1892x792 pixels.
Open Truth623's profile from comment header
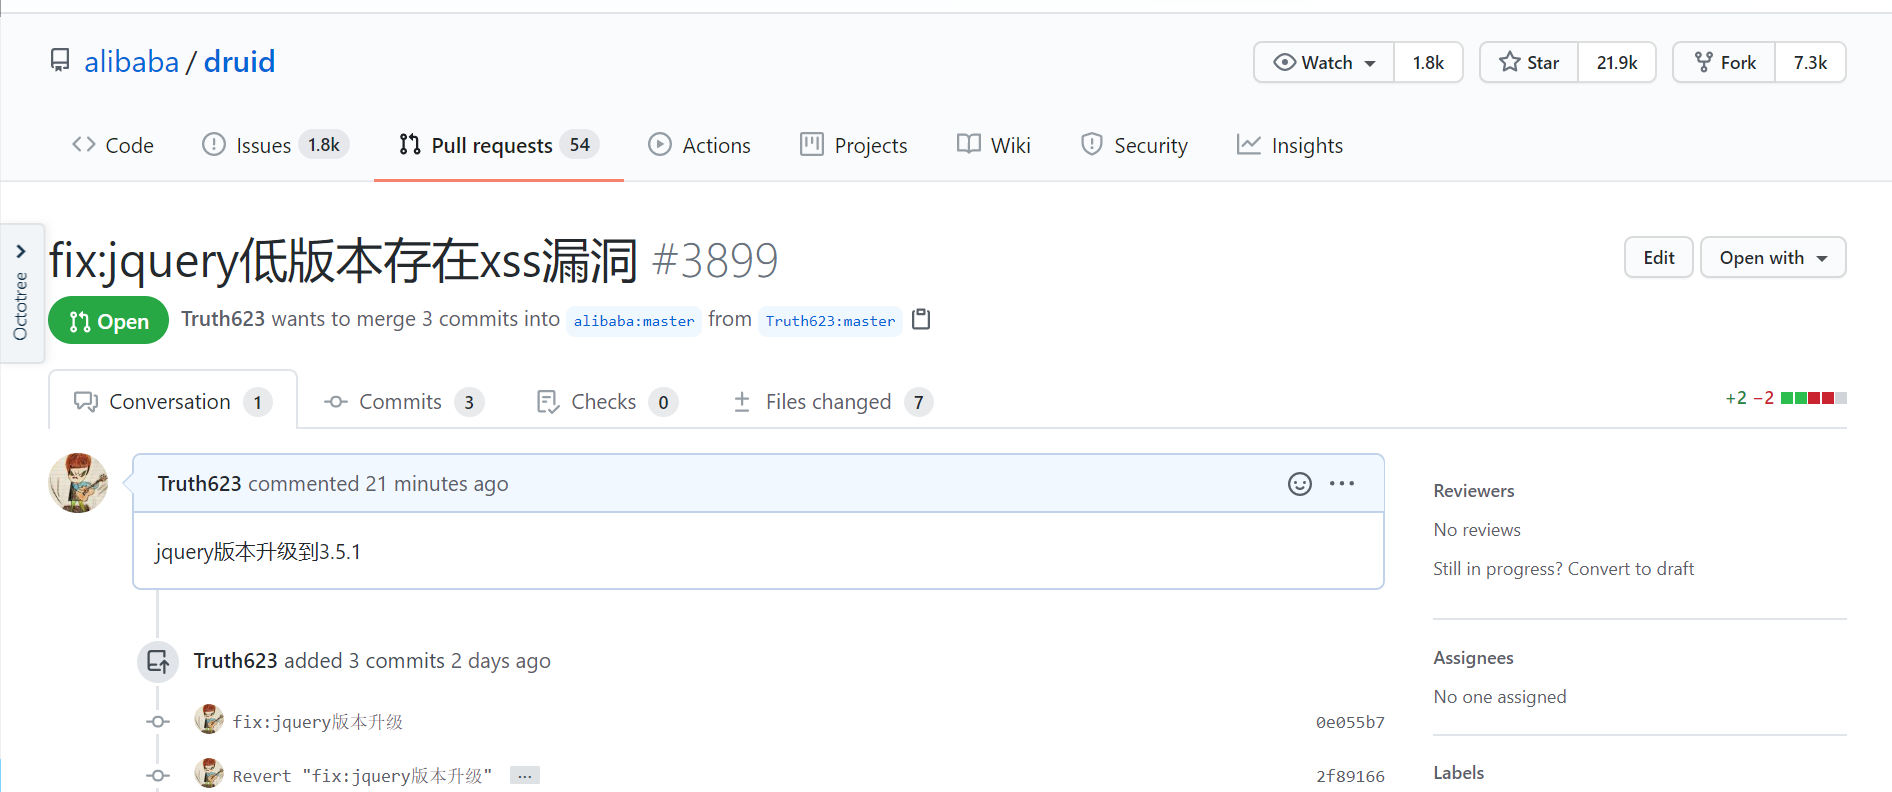pos(199,483)
